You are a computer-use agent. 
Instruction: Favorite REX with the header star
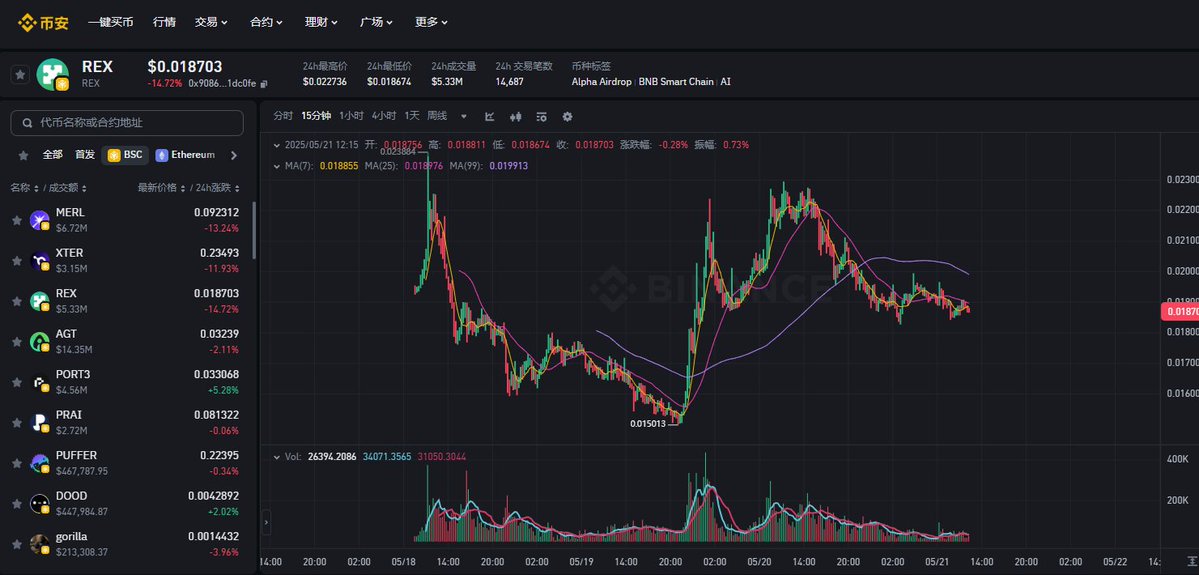click(x=21, y=74)
